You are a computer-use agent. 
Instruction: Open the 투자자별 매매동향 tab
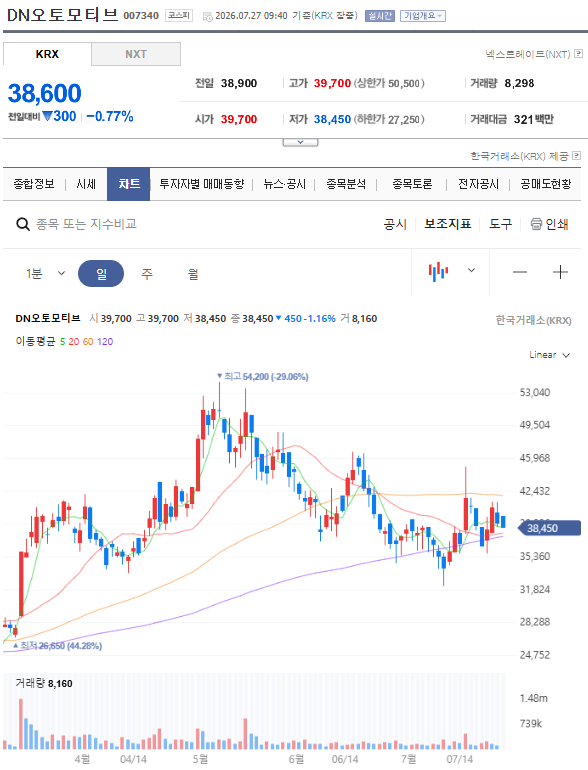[x=202, y=184]
